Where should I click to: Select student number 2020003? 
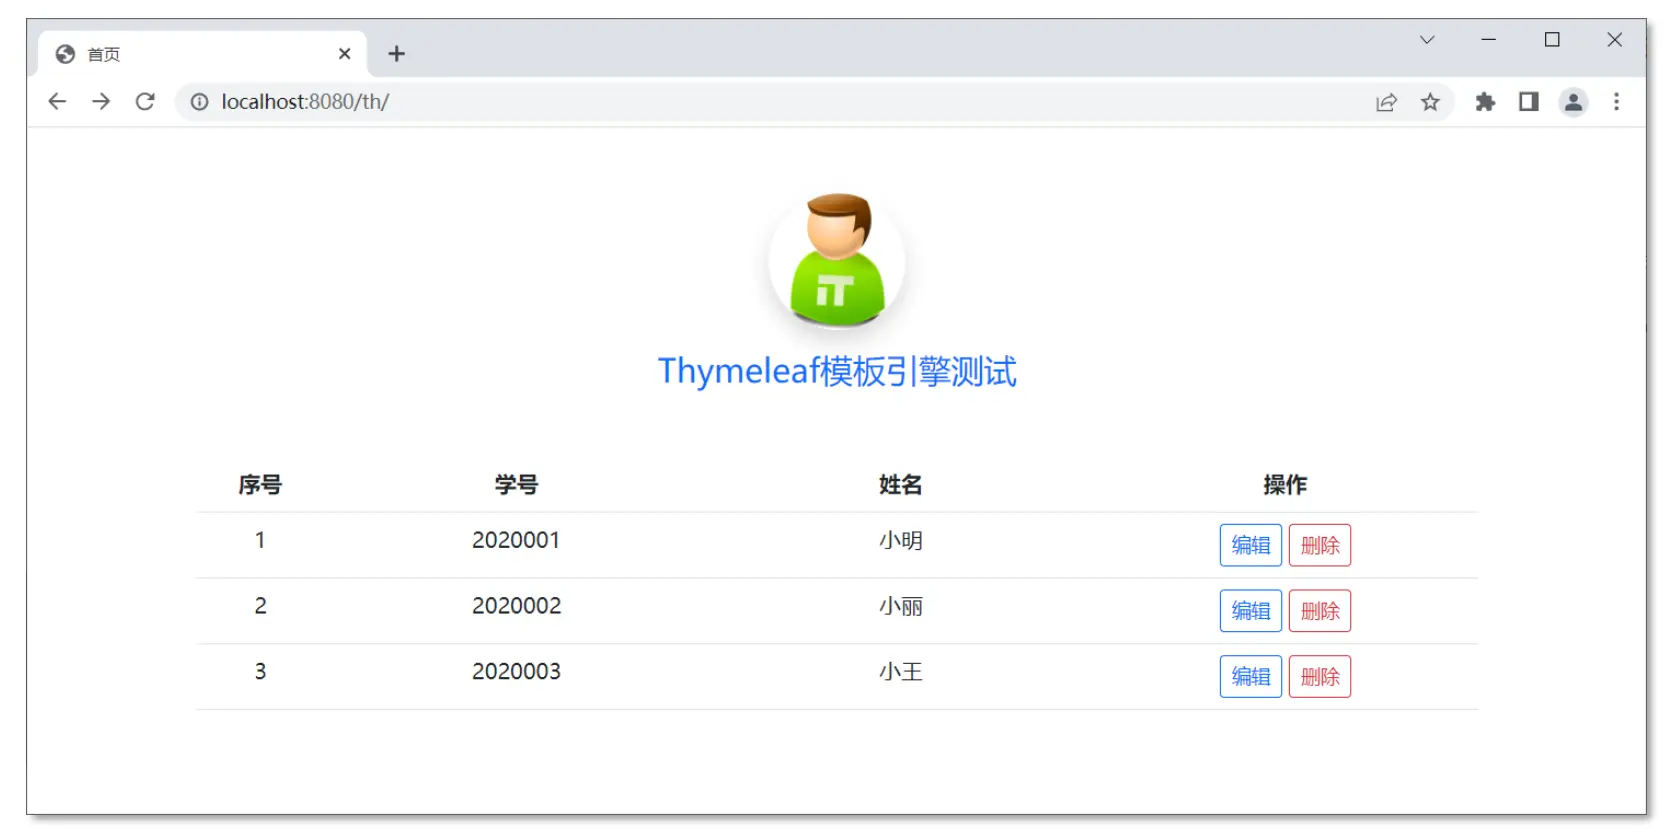click(x=516, y=672)
